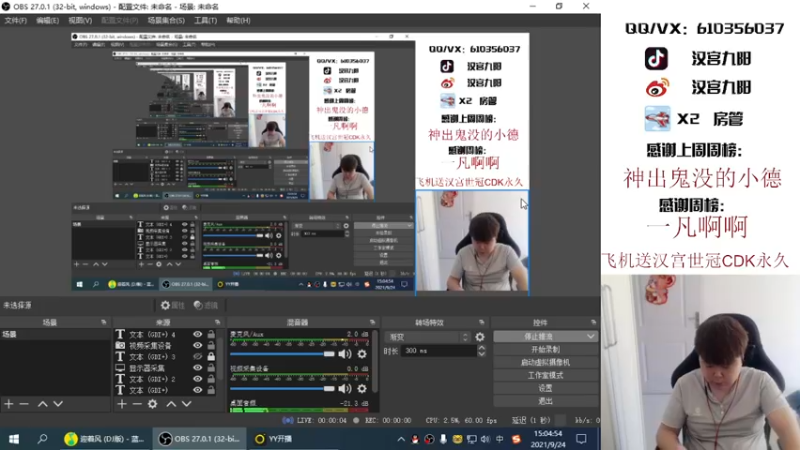This screenshot has height=450, width=800.
Task: Click the 工作室模式 button
Action: coord(545,375)
